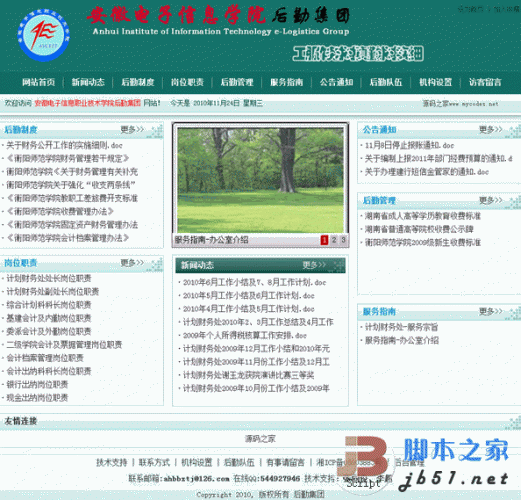The image size is (521, 500).
Task: Open the slideshow caption 服务指南-办公室介绍
Action: tap(211, 240)
